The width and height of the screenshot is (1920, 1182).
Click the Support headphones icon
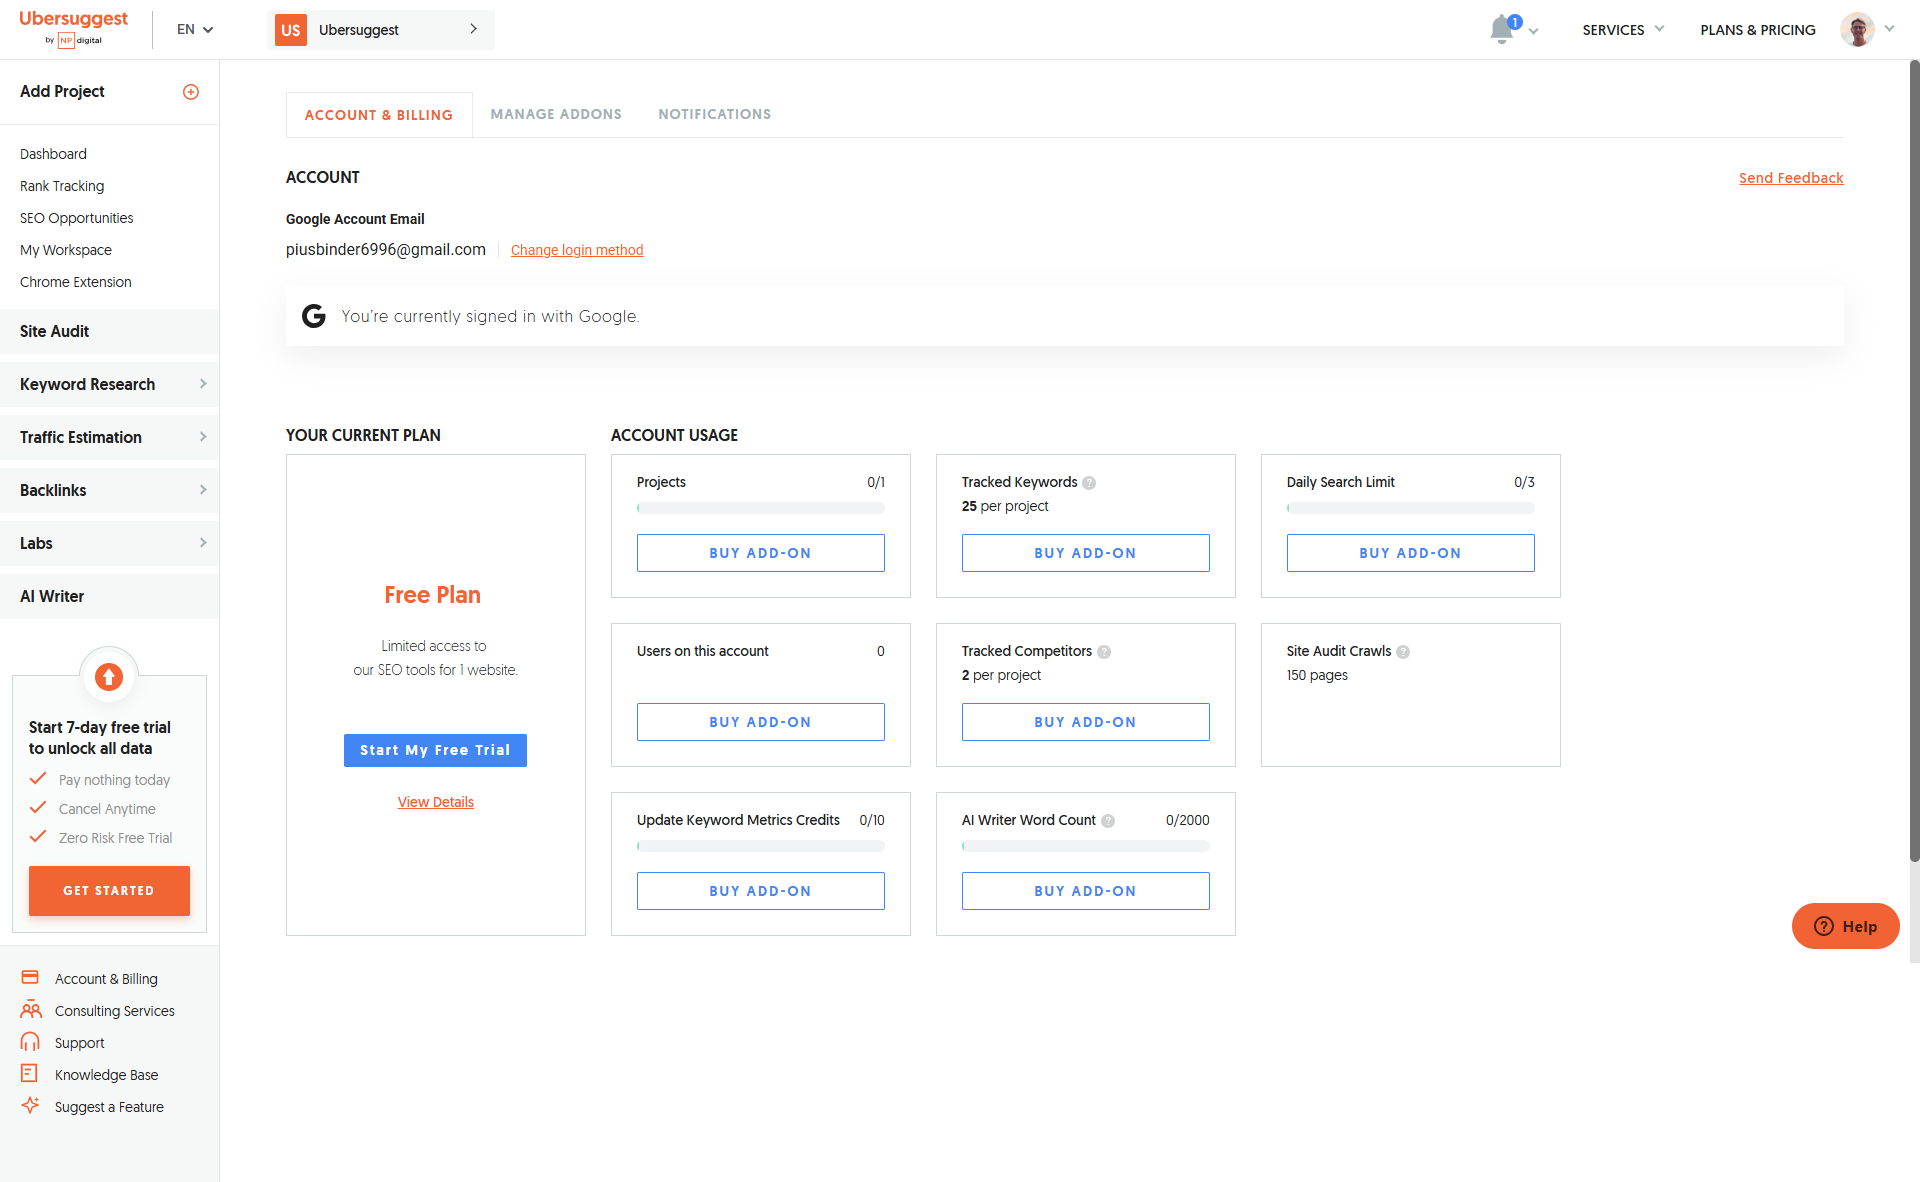[30, 1042]
